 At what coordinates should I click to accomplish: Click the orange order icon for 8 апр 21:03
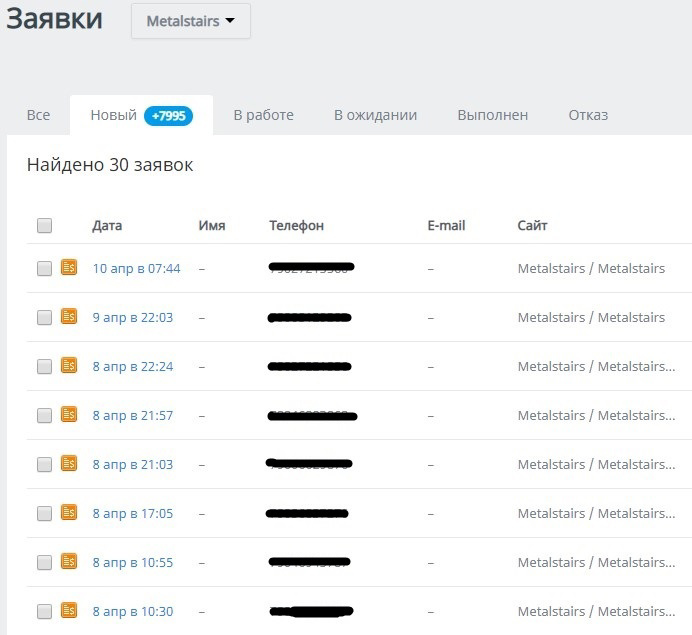click(69, 463)
